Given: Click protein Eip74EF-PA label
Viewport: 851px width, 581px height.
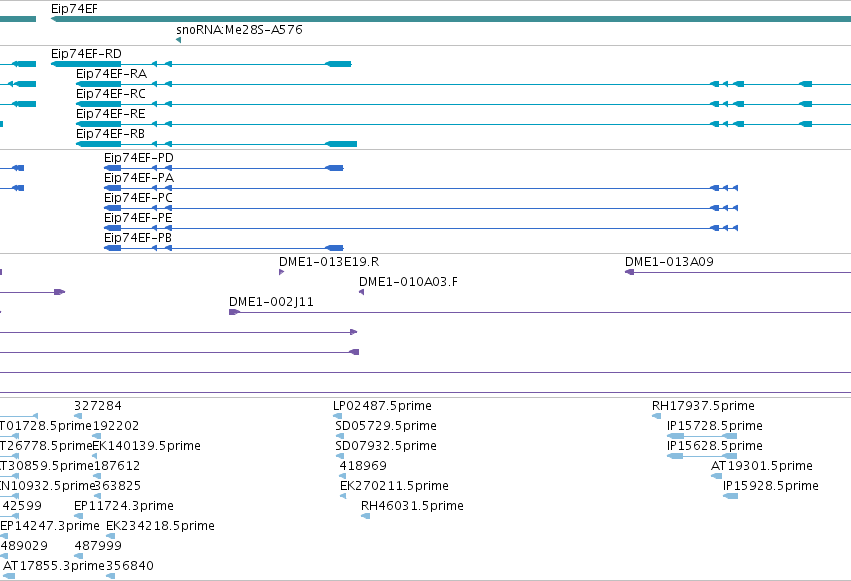Looking at the screenshot, I should [139, 178].
